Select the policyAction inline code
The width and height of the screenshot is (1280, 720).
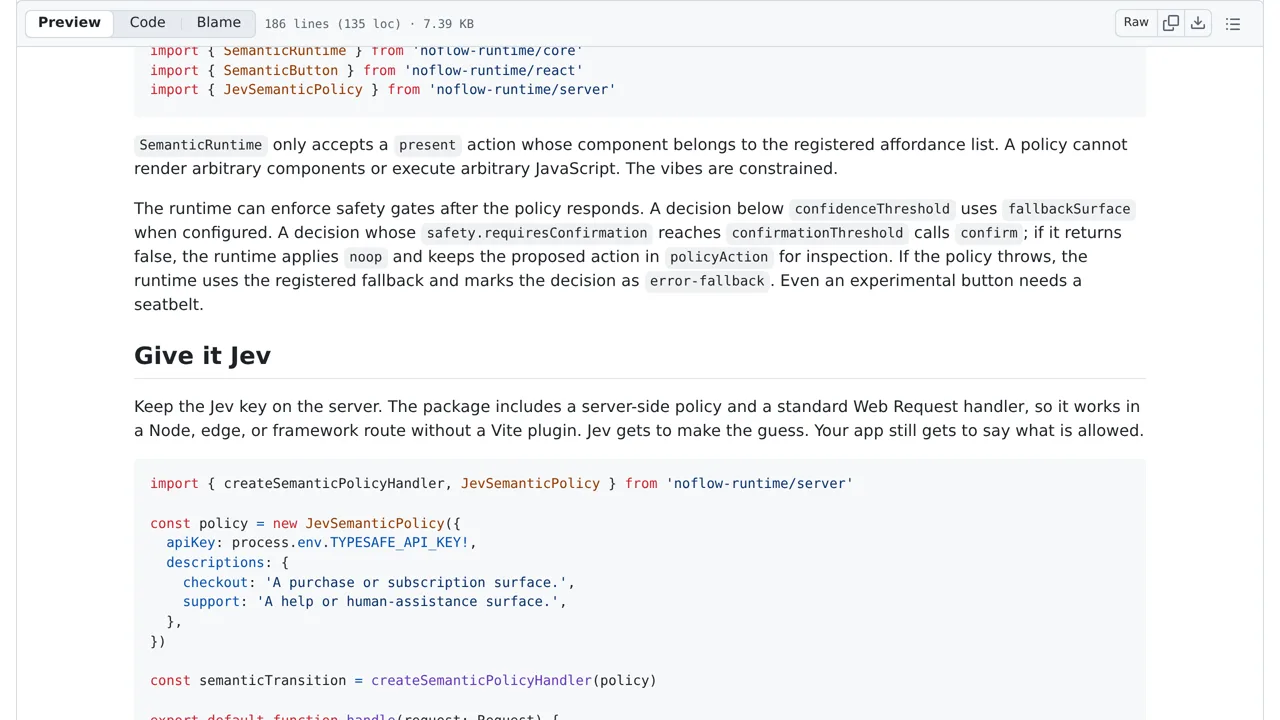coord(719,257)
